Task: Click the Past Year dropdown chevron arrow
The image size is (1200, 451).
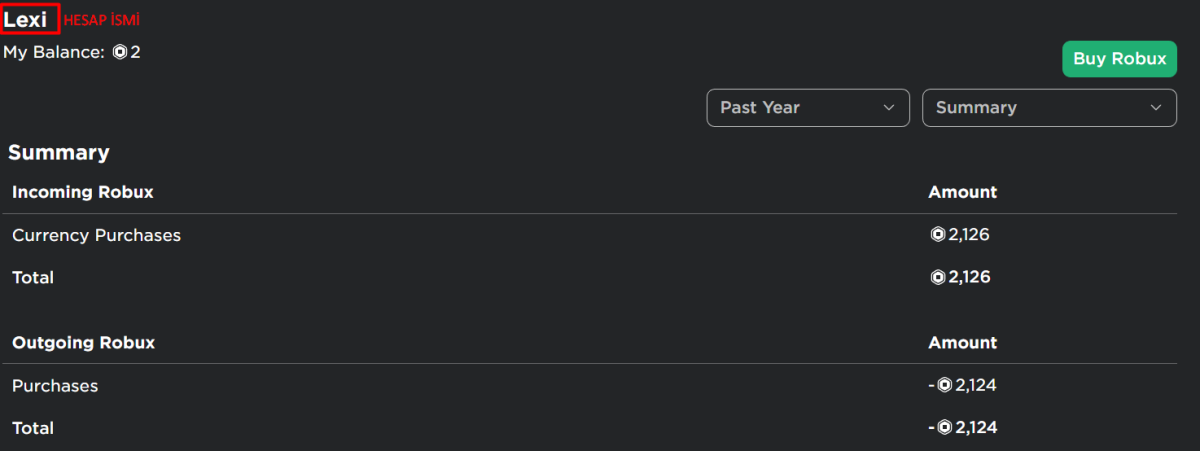Action: click(x=889, y=108)
